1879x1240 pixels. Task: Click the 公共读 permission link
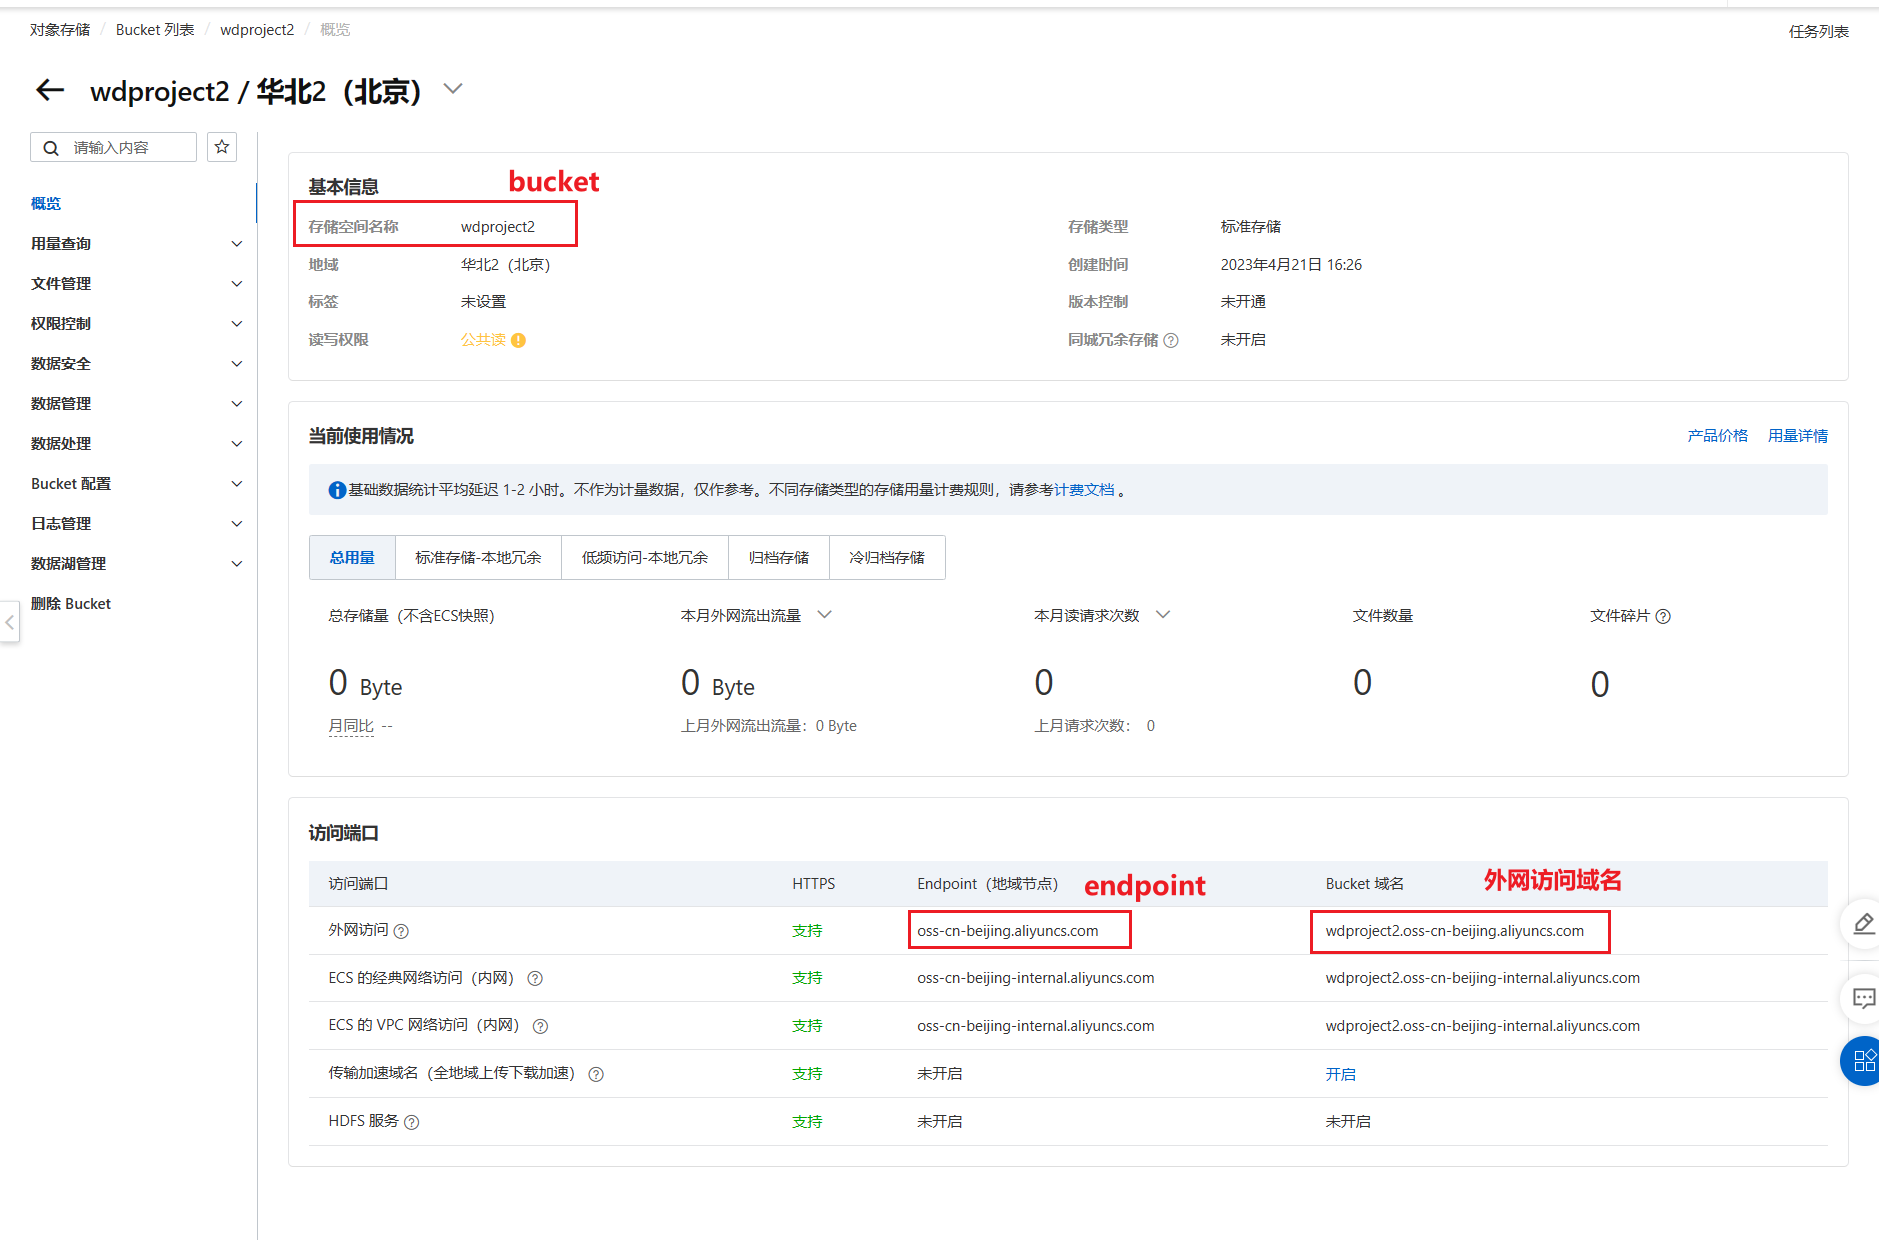pyautogui.click(x=483, y=340)
